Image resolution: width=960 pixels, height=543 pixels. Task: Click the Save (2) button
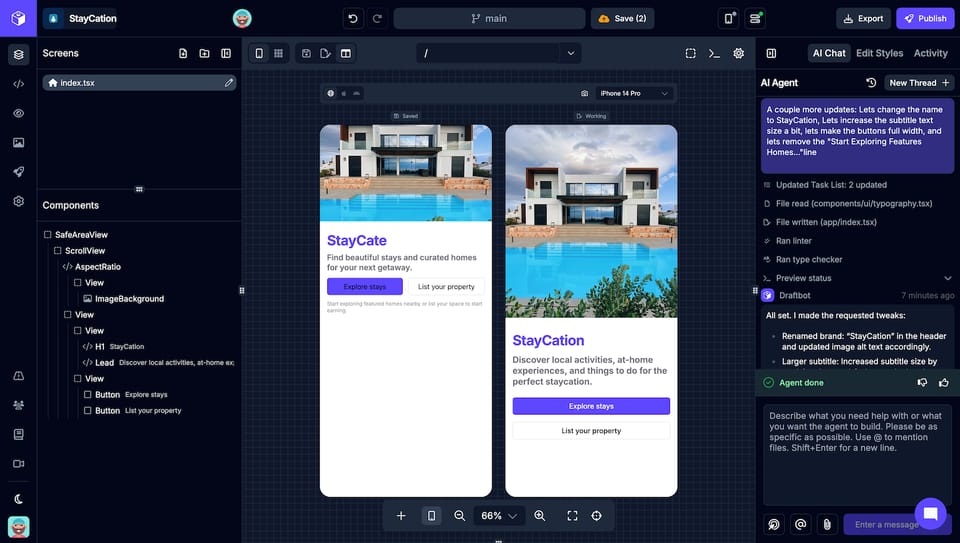click(x=622, y=18)
